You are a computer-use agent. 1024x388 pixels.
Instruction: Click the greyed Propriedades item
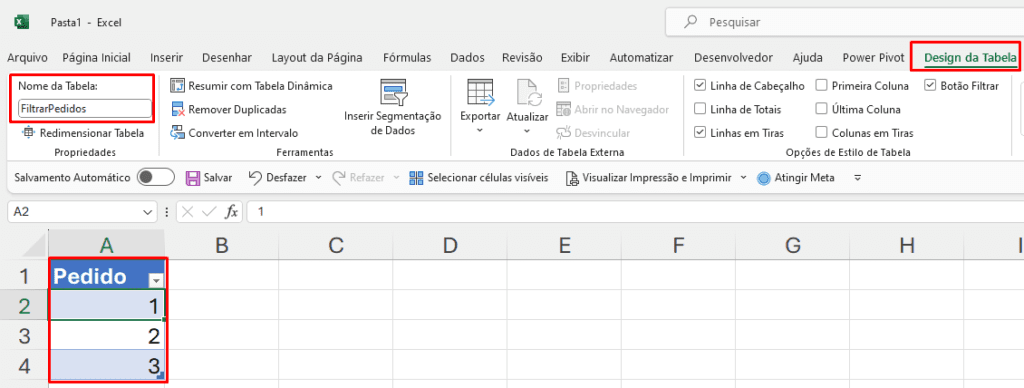(x=597, y=86)
